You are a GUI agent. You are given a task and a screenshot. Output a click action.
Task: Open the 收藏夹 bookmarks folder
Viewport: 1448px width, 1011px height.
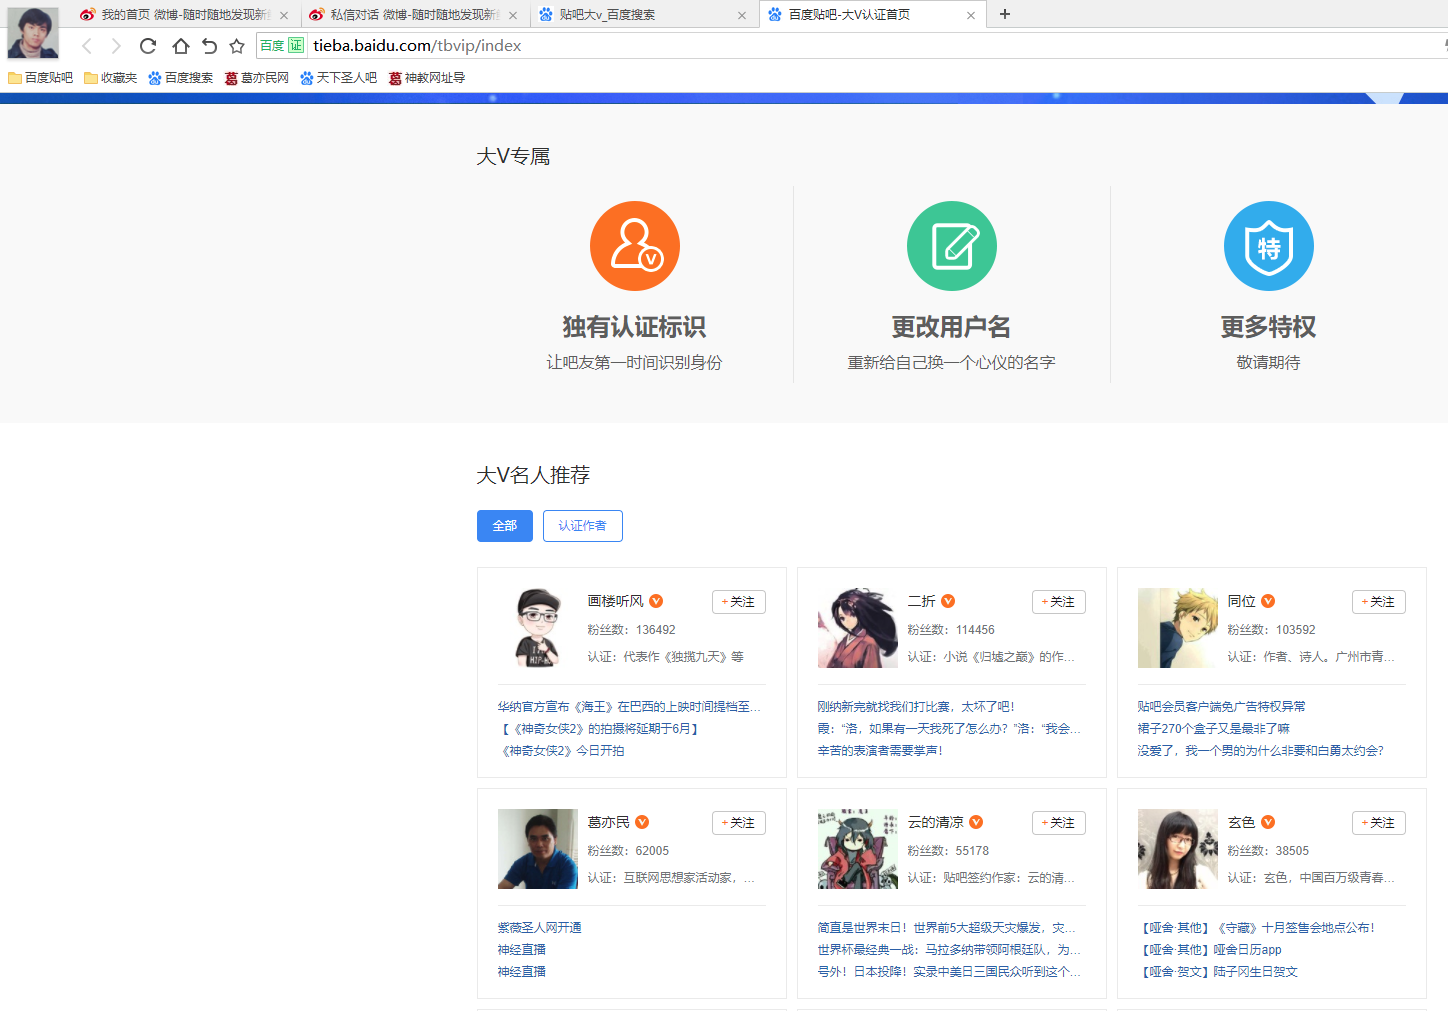(111, 78)
